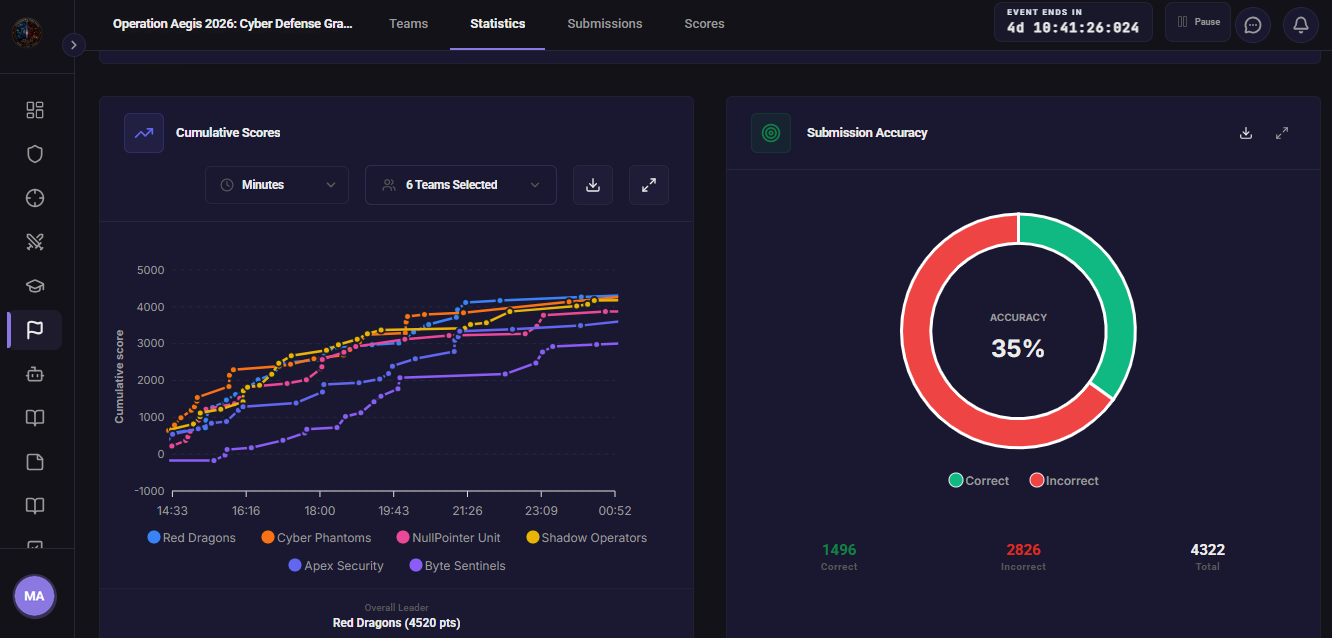Click the Red Dragons (4520 pts) leader text
The image size is (1332, 638).
point(396,623)
